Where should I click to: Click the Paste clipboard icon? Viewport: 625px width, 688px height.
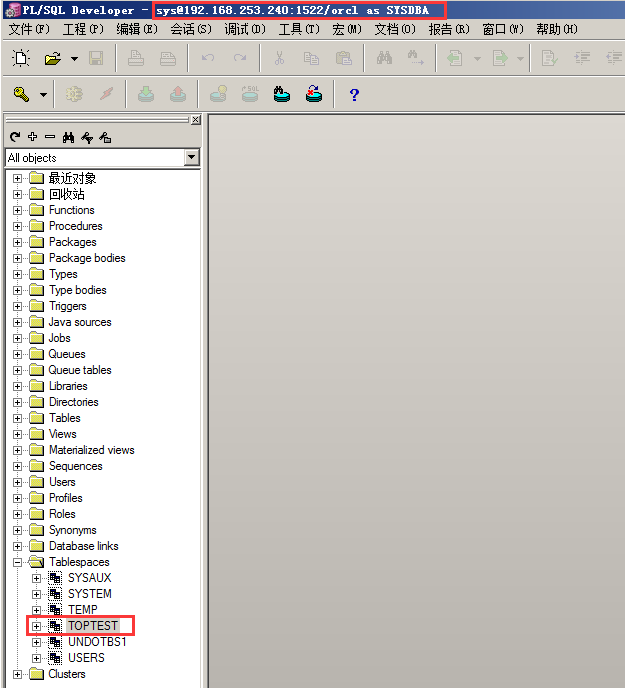344,58
